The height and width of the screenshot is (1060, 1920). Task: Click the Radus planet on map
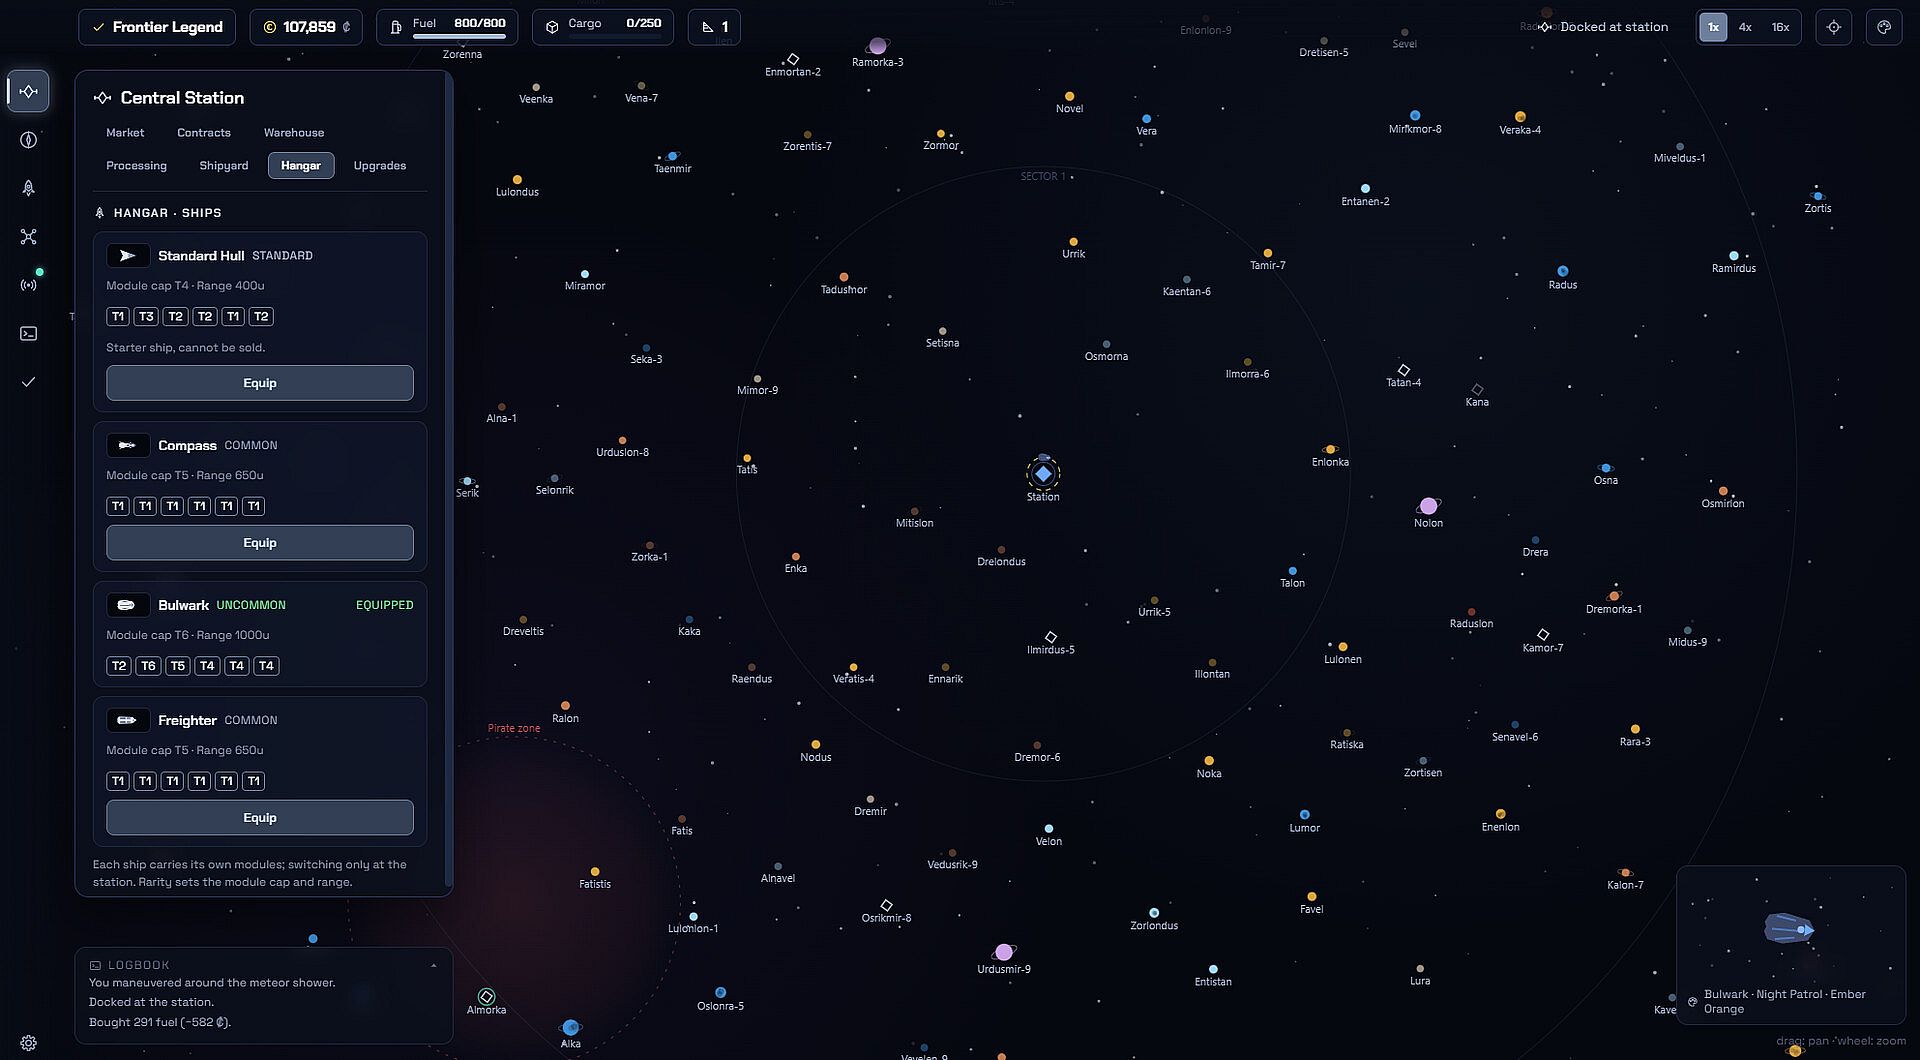click(1563, 271)
